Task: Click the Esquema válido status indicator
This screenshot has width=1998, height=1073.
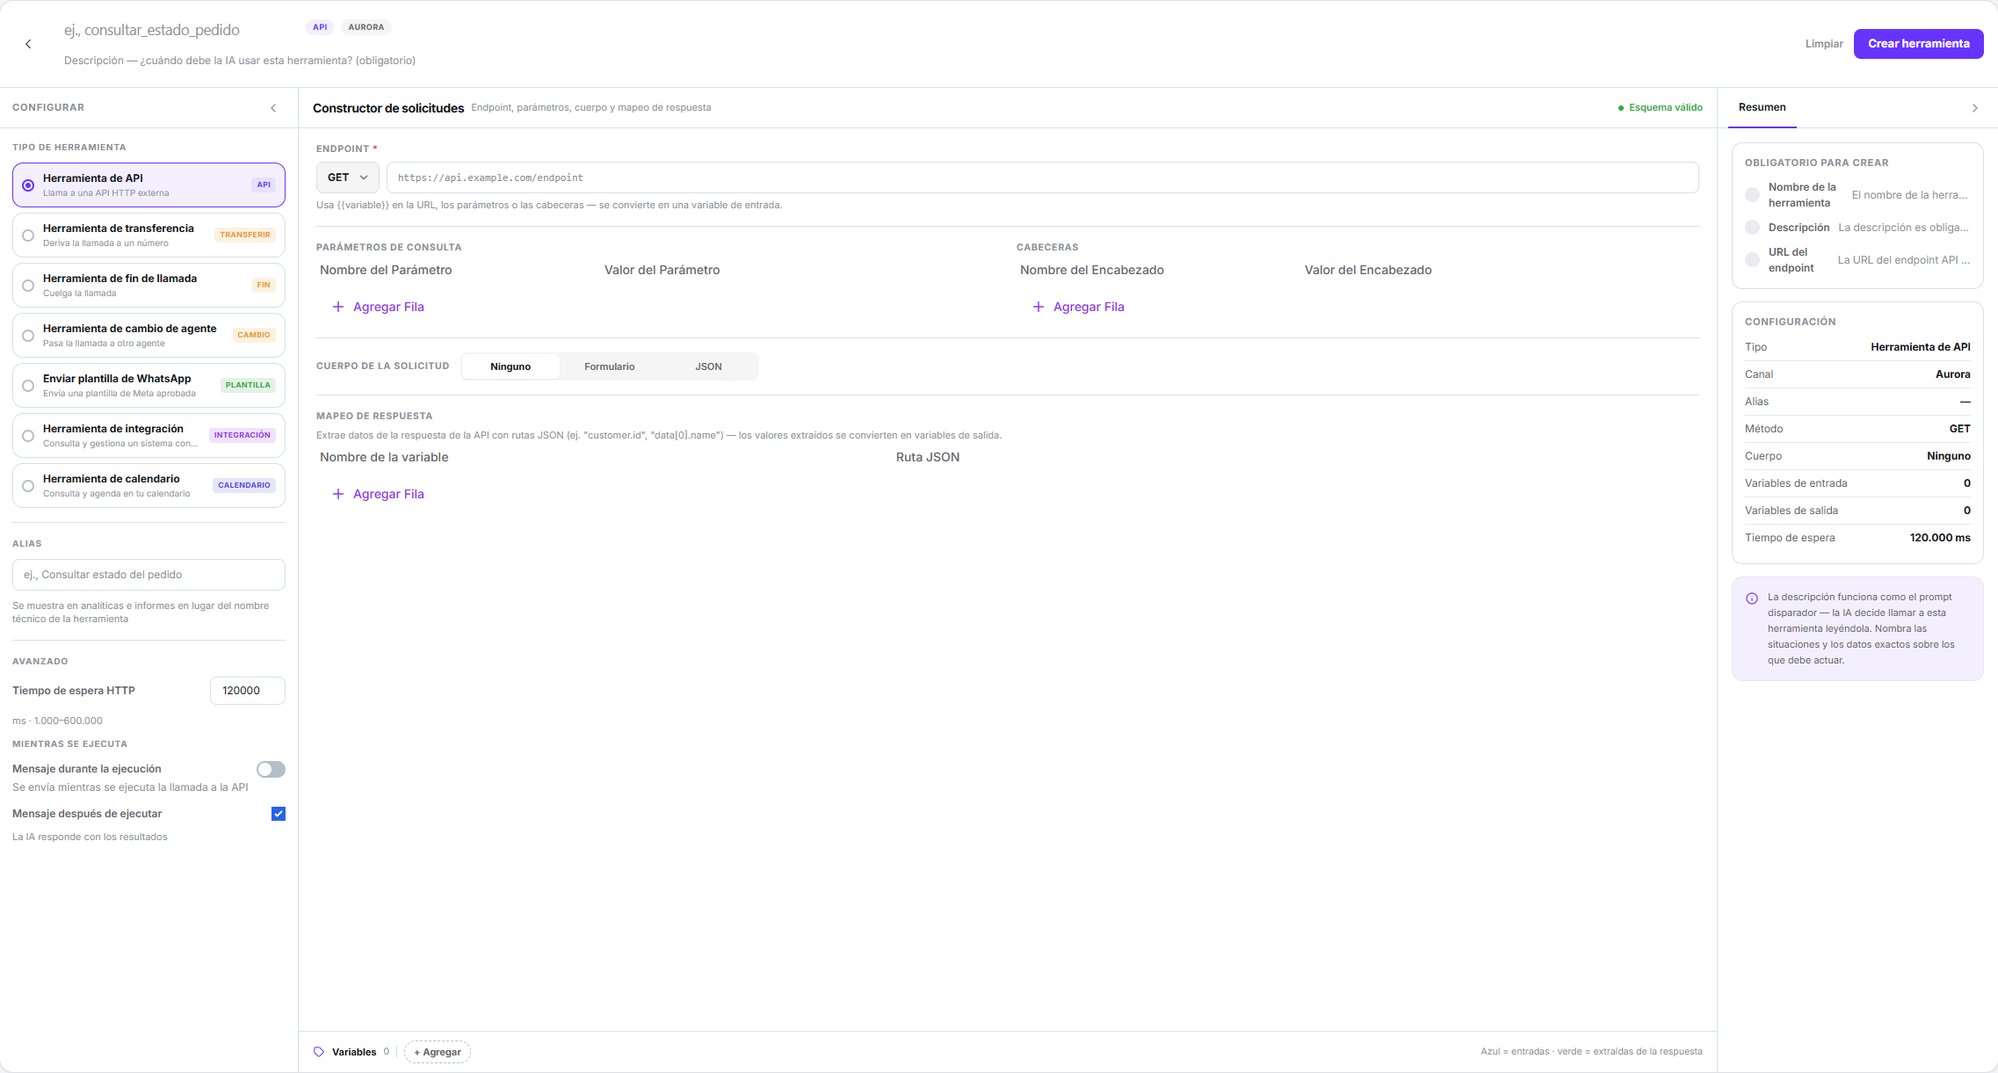Action: (1660, 108)
